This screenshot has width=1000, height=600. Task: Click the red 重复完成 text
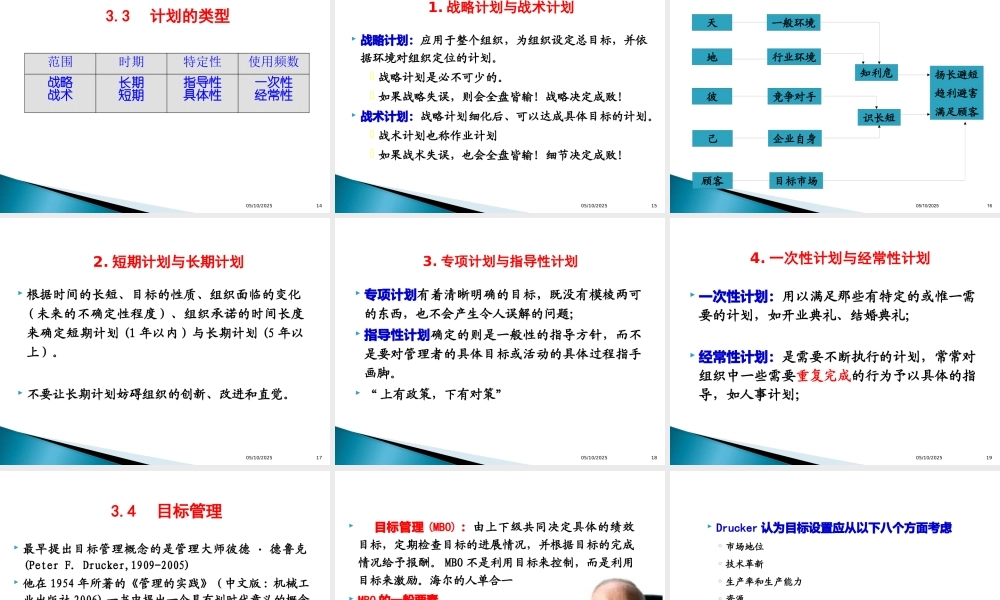pyautogui.click(x=823, y=376)
